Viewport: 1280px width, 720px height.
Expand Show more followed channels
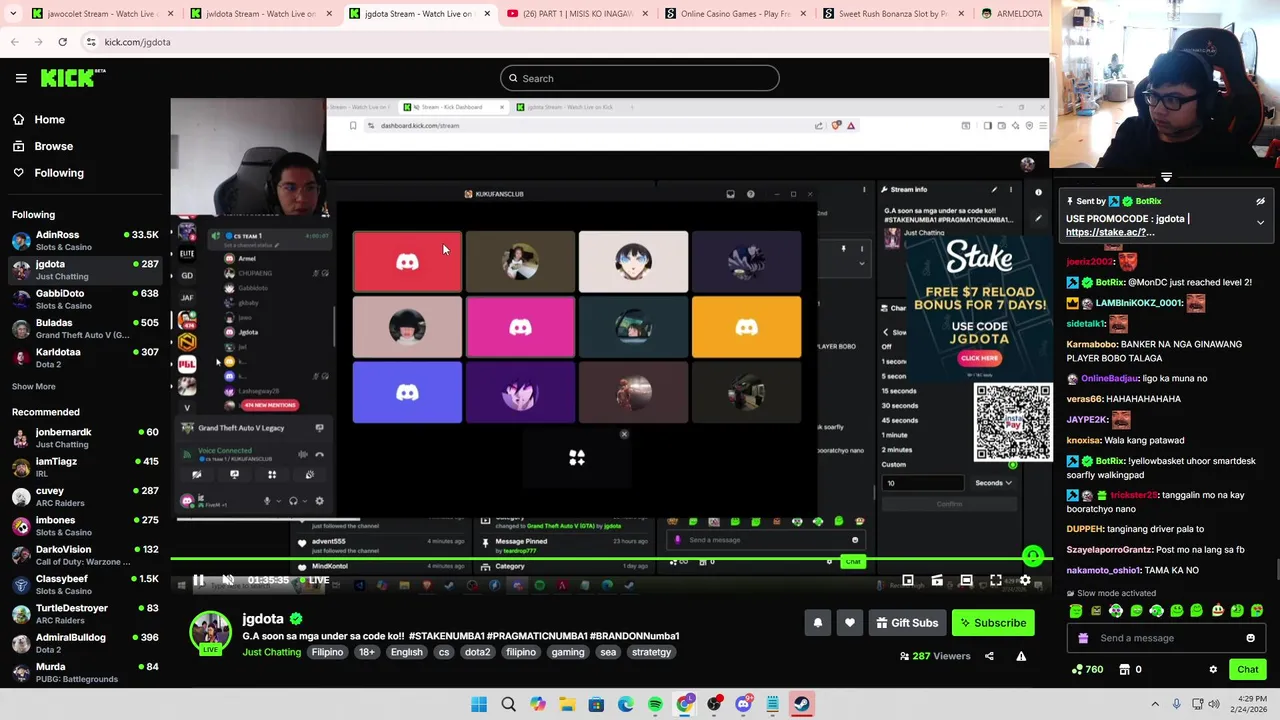click(34, 386)
